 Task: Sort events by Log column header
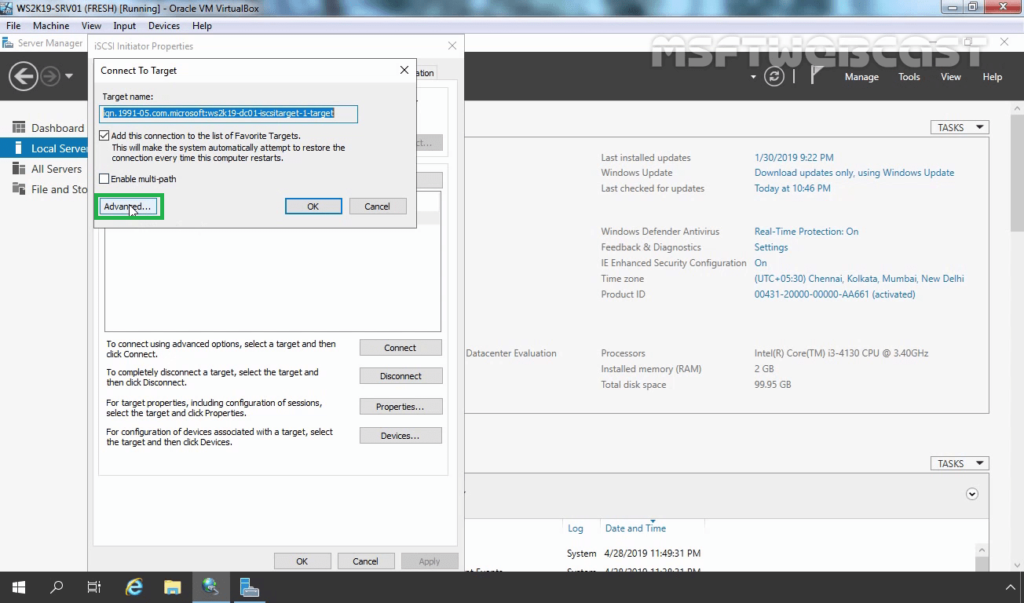(575, 528)
